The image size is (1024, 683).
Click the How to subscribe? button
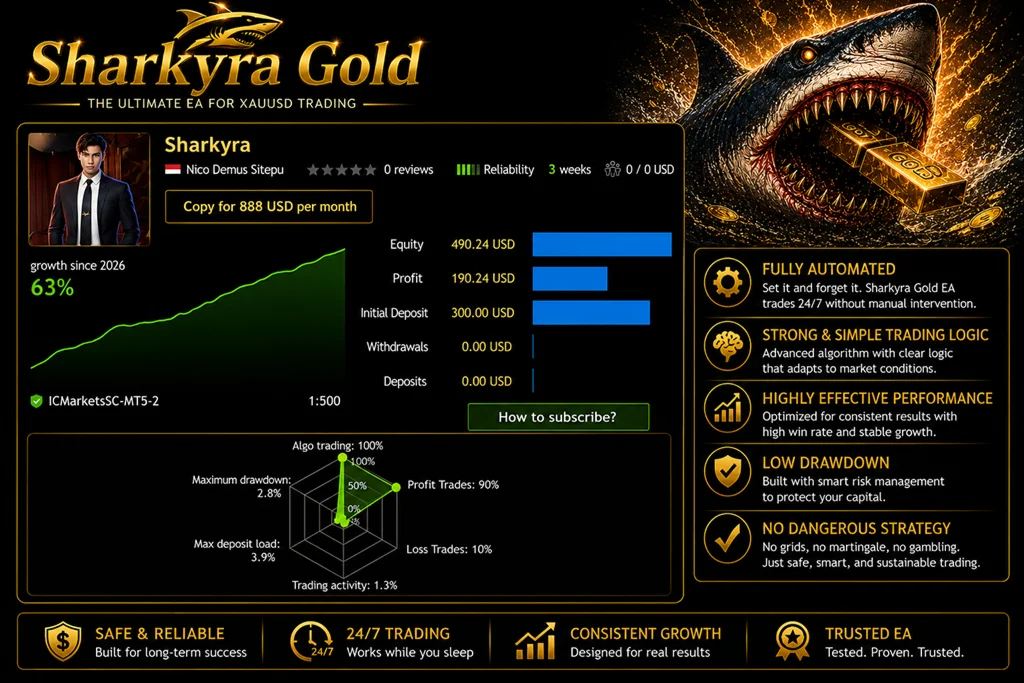[x=558, y=417]
